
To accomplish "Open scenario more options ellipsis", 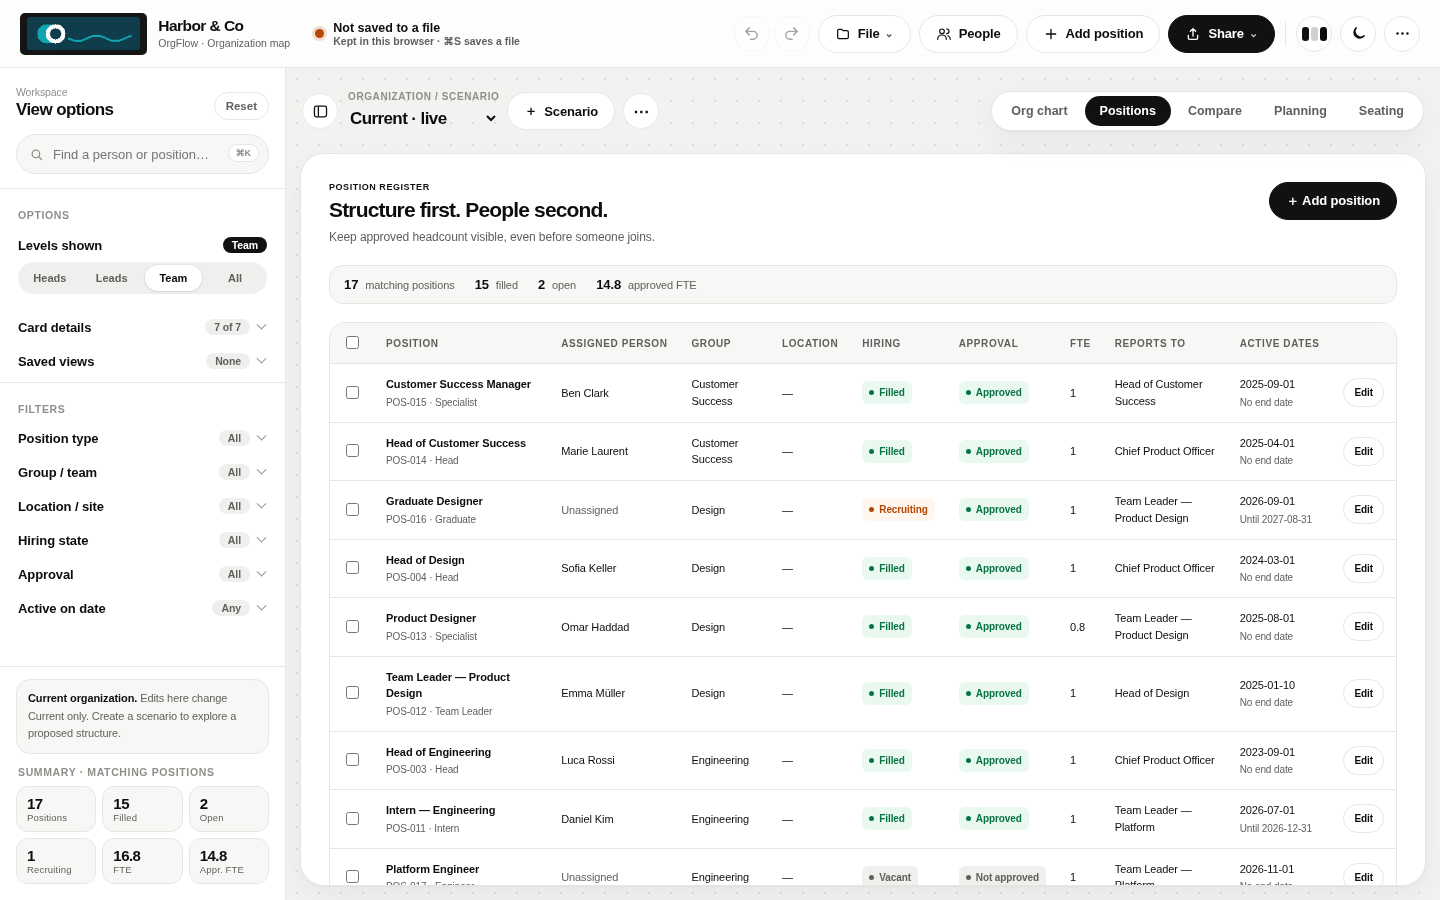I will point(641,111).
